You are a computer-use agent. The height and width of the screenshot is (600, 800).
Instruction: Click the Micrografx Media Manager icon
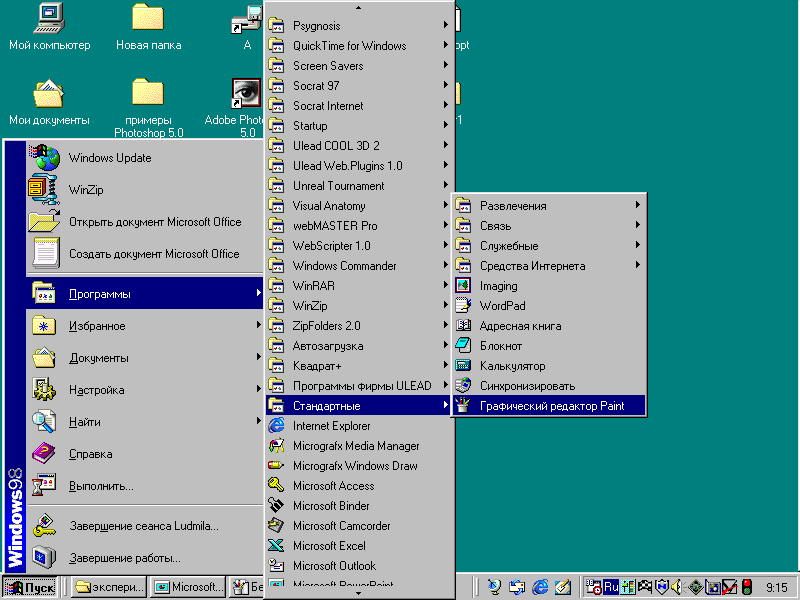coord(276,445)
